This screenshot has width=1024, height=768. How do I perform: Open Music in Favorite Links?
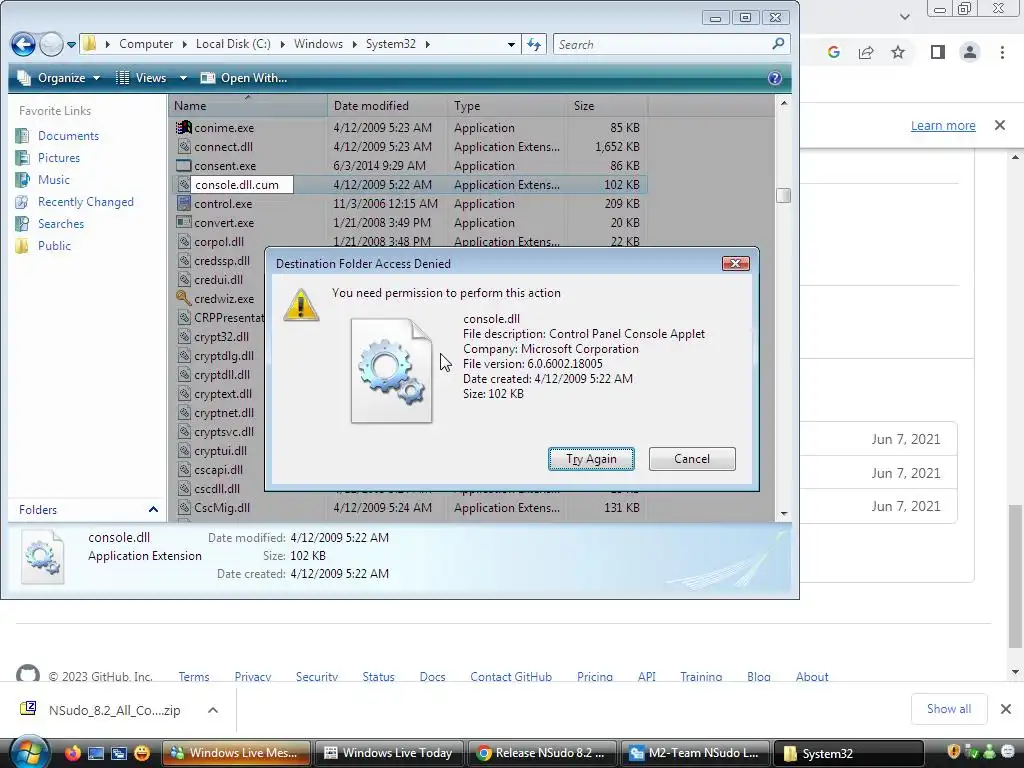(54, 180)
